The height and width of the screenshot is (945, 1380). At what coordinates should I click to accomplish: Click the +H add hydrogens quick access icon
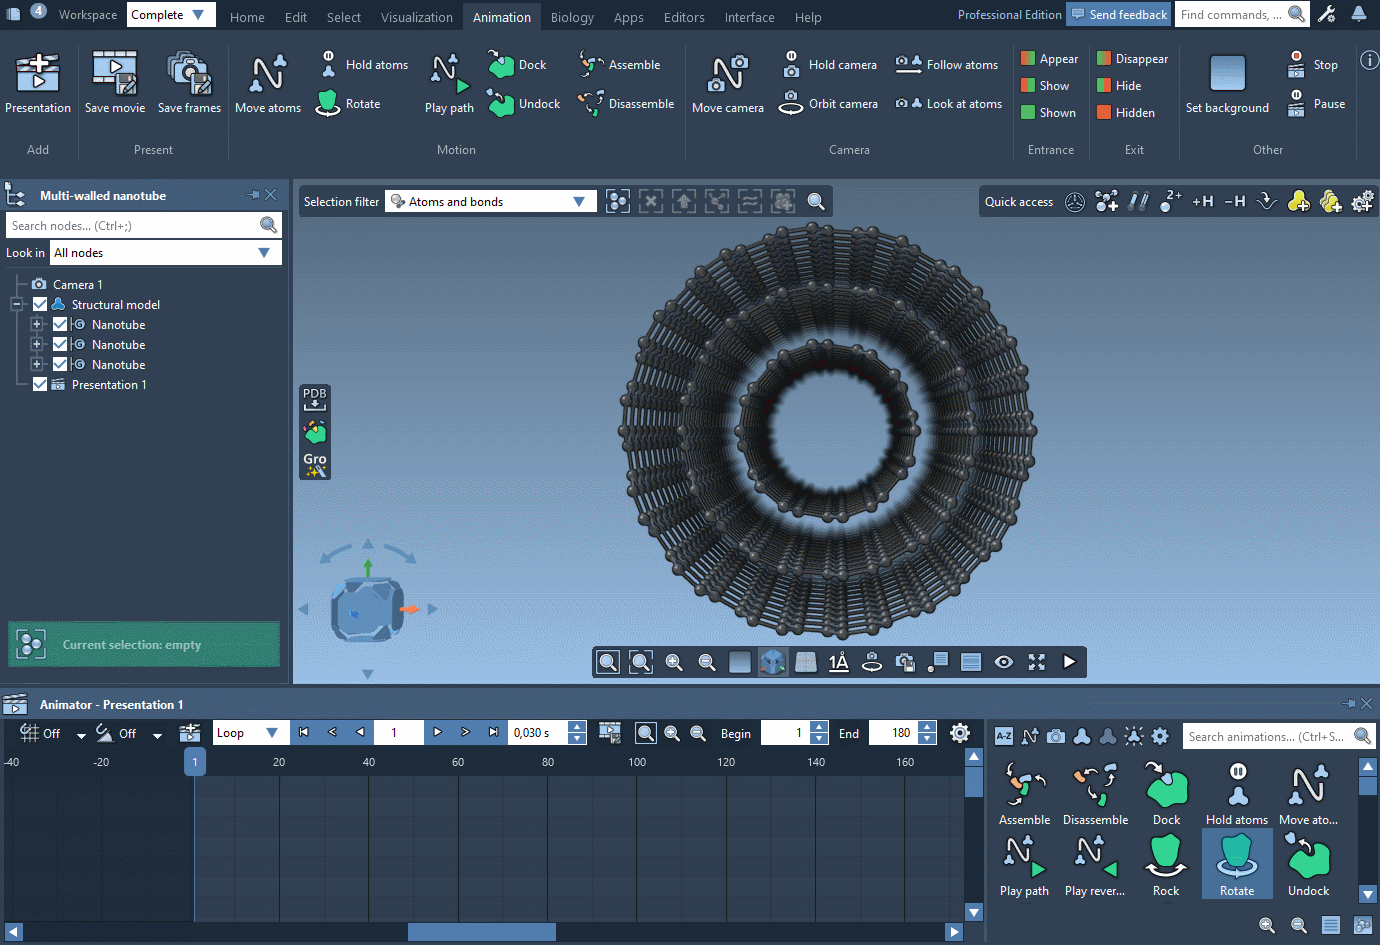coord(1202,201)
